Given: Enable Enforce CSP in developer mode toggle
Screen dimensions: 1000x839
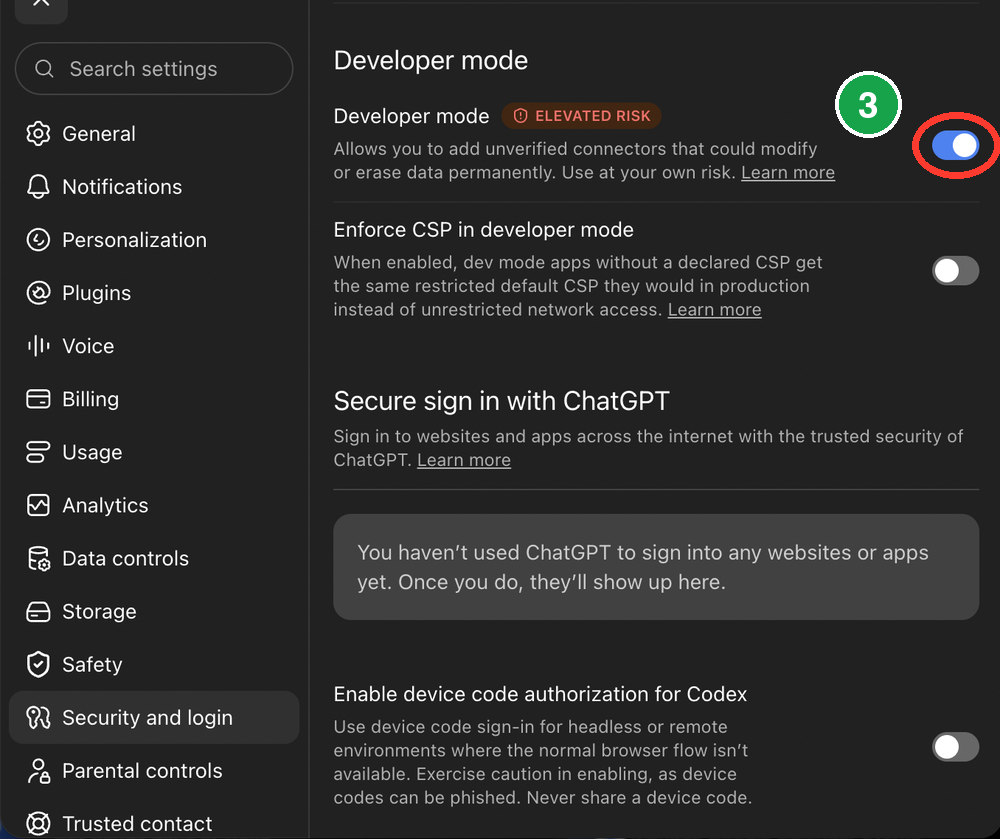Looking at the screenshot, I should [955, 270].
